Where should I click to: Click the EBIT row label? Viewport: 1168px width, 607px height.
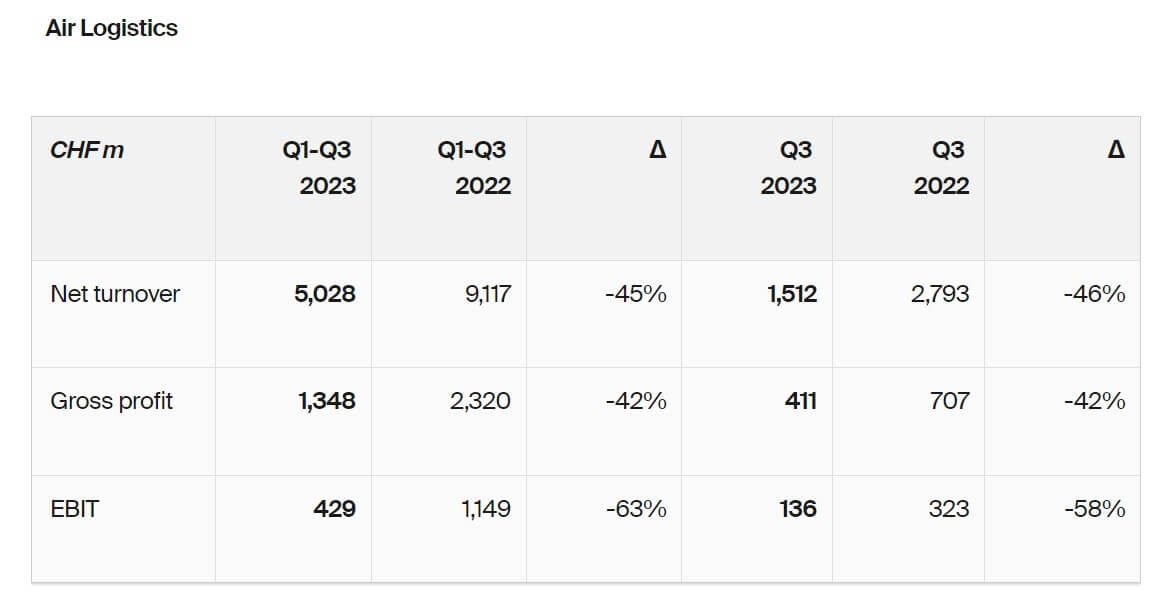point(75,509)
